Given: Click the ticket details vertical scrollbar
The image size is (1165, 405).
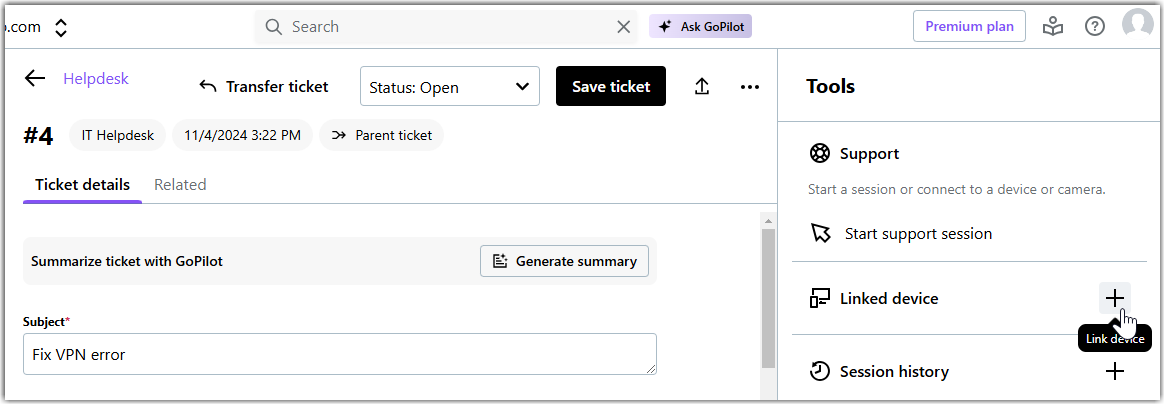Looking at the screenshot, I should pyautogui.click(x=768, y=298).
